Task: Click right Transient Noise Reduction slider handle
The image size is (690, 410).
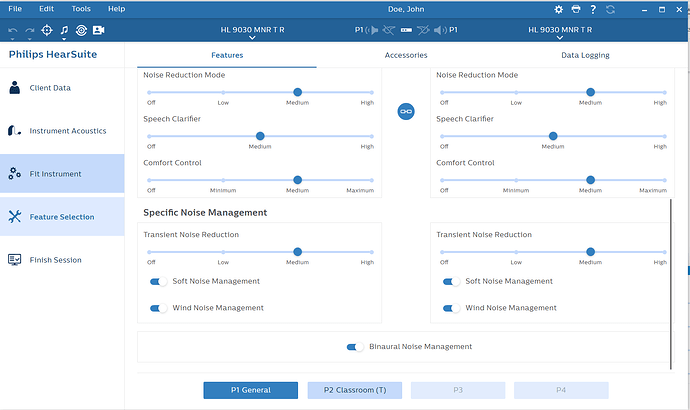Action: (591, 252)
